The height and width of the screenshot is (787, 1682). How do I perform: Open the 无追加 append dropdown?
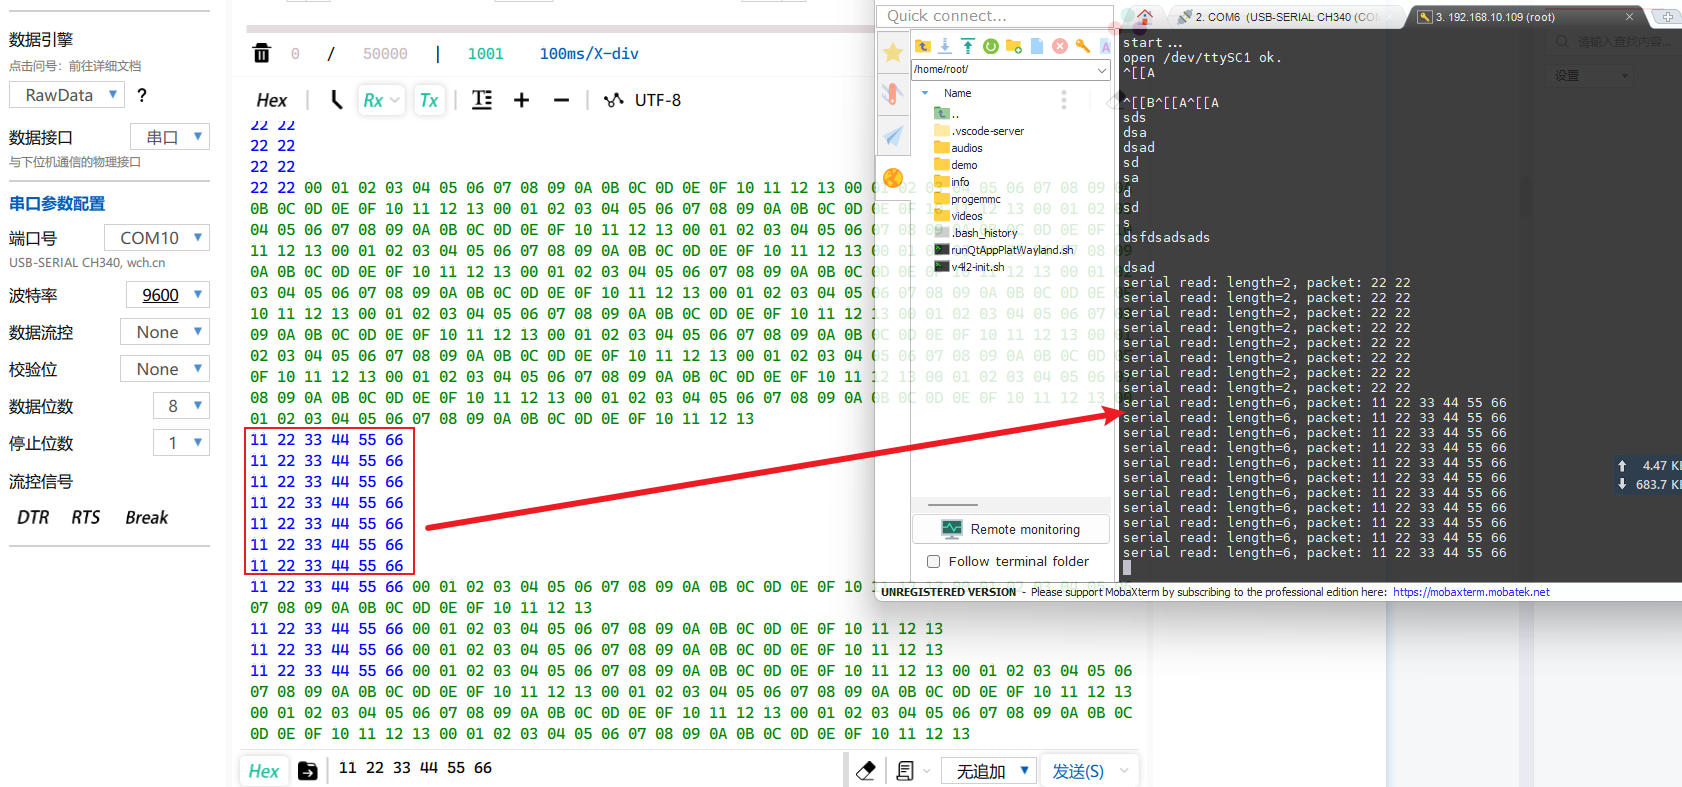(x=991, y=771)
